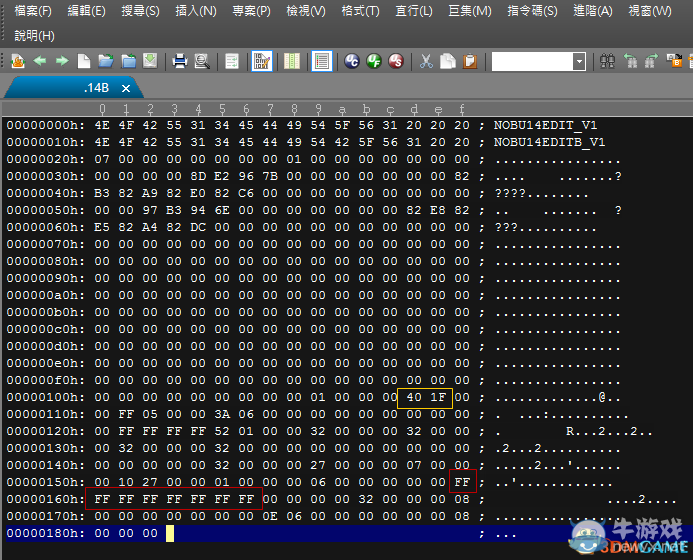The image size is (693, 560).
Task: Launch UltraCompare with the UC icon
Action: [352, 61]
